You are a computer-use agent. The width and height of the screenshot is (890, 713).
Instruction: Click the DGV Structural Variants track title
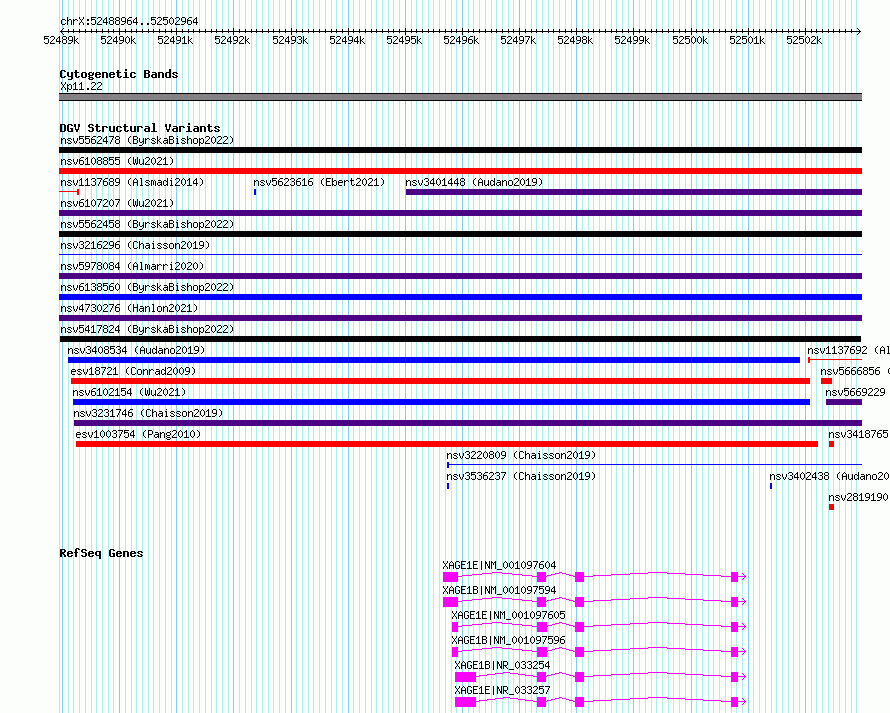click(x=140, y=128)
